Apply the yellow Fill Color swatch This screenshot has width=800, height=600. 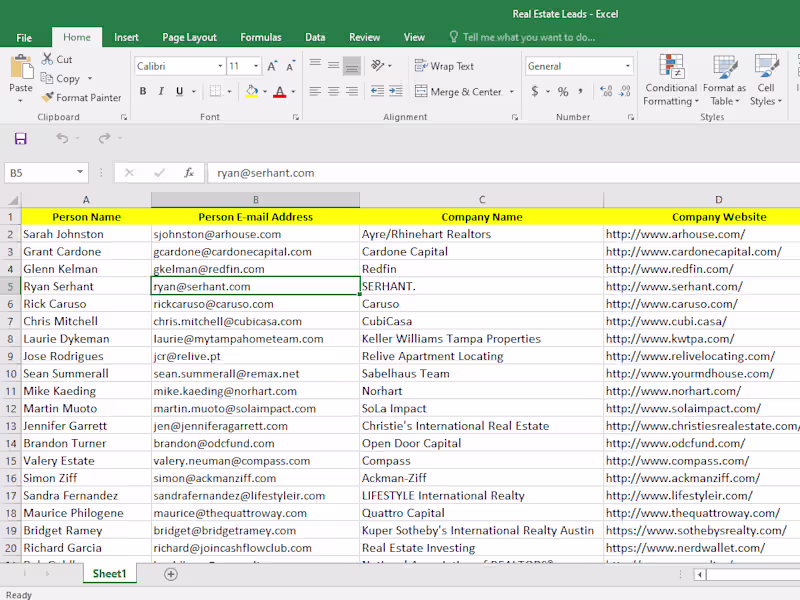coord(251,92)
